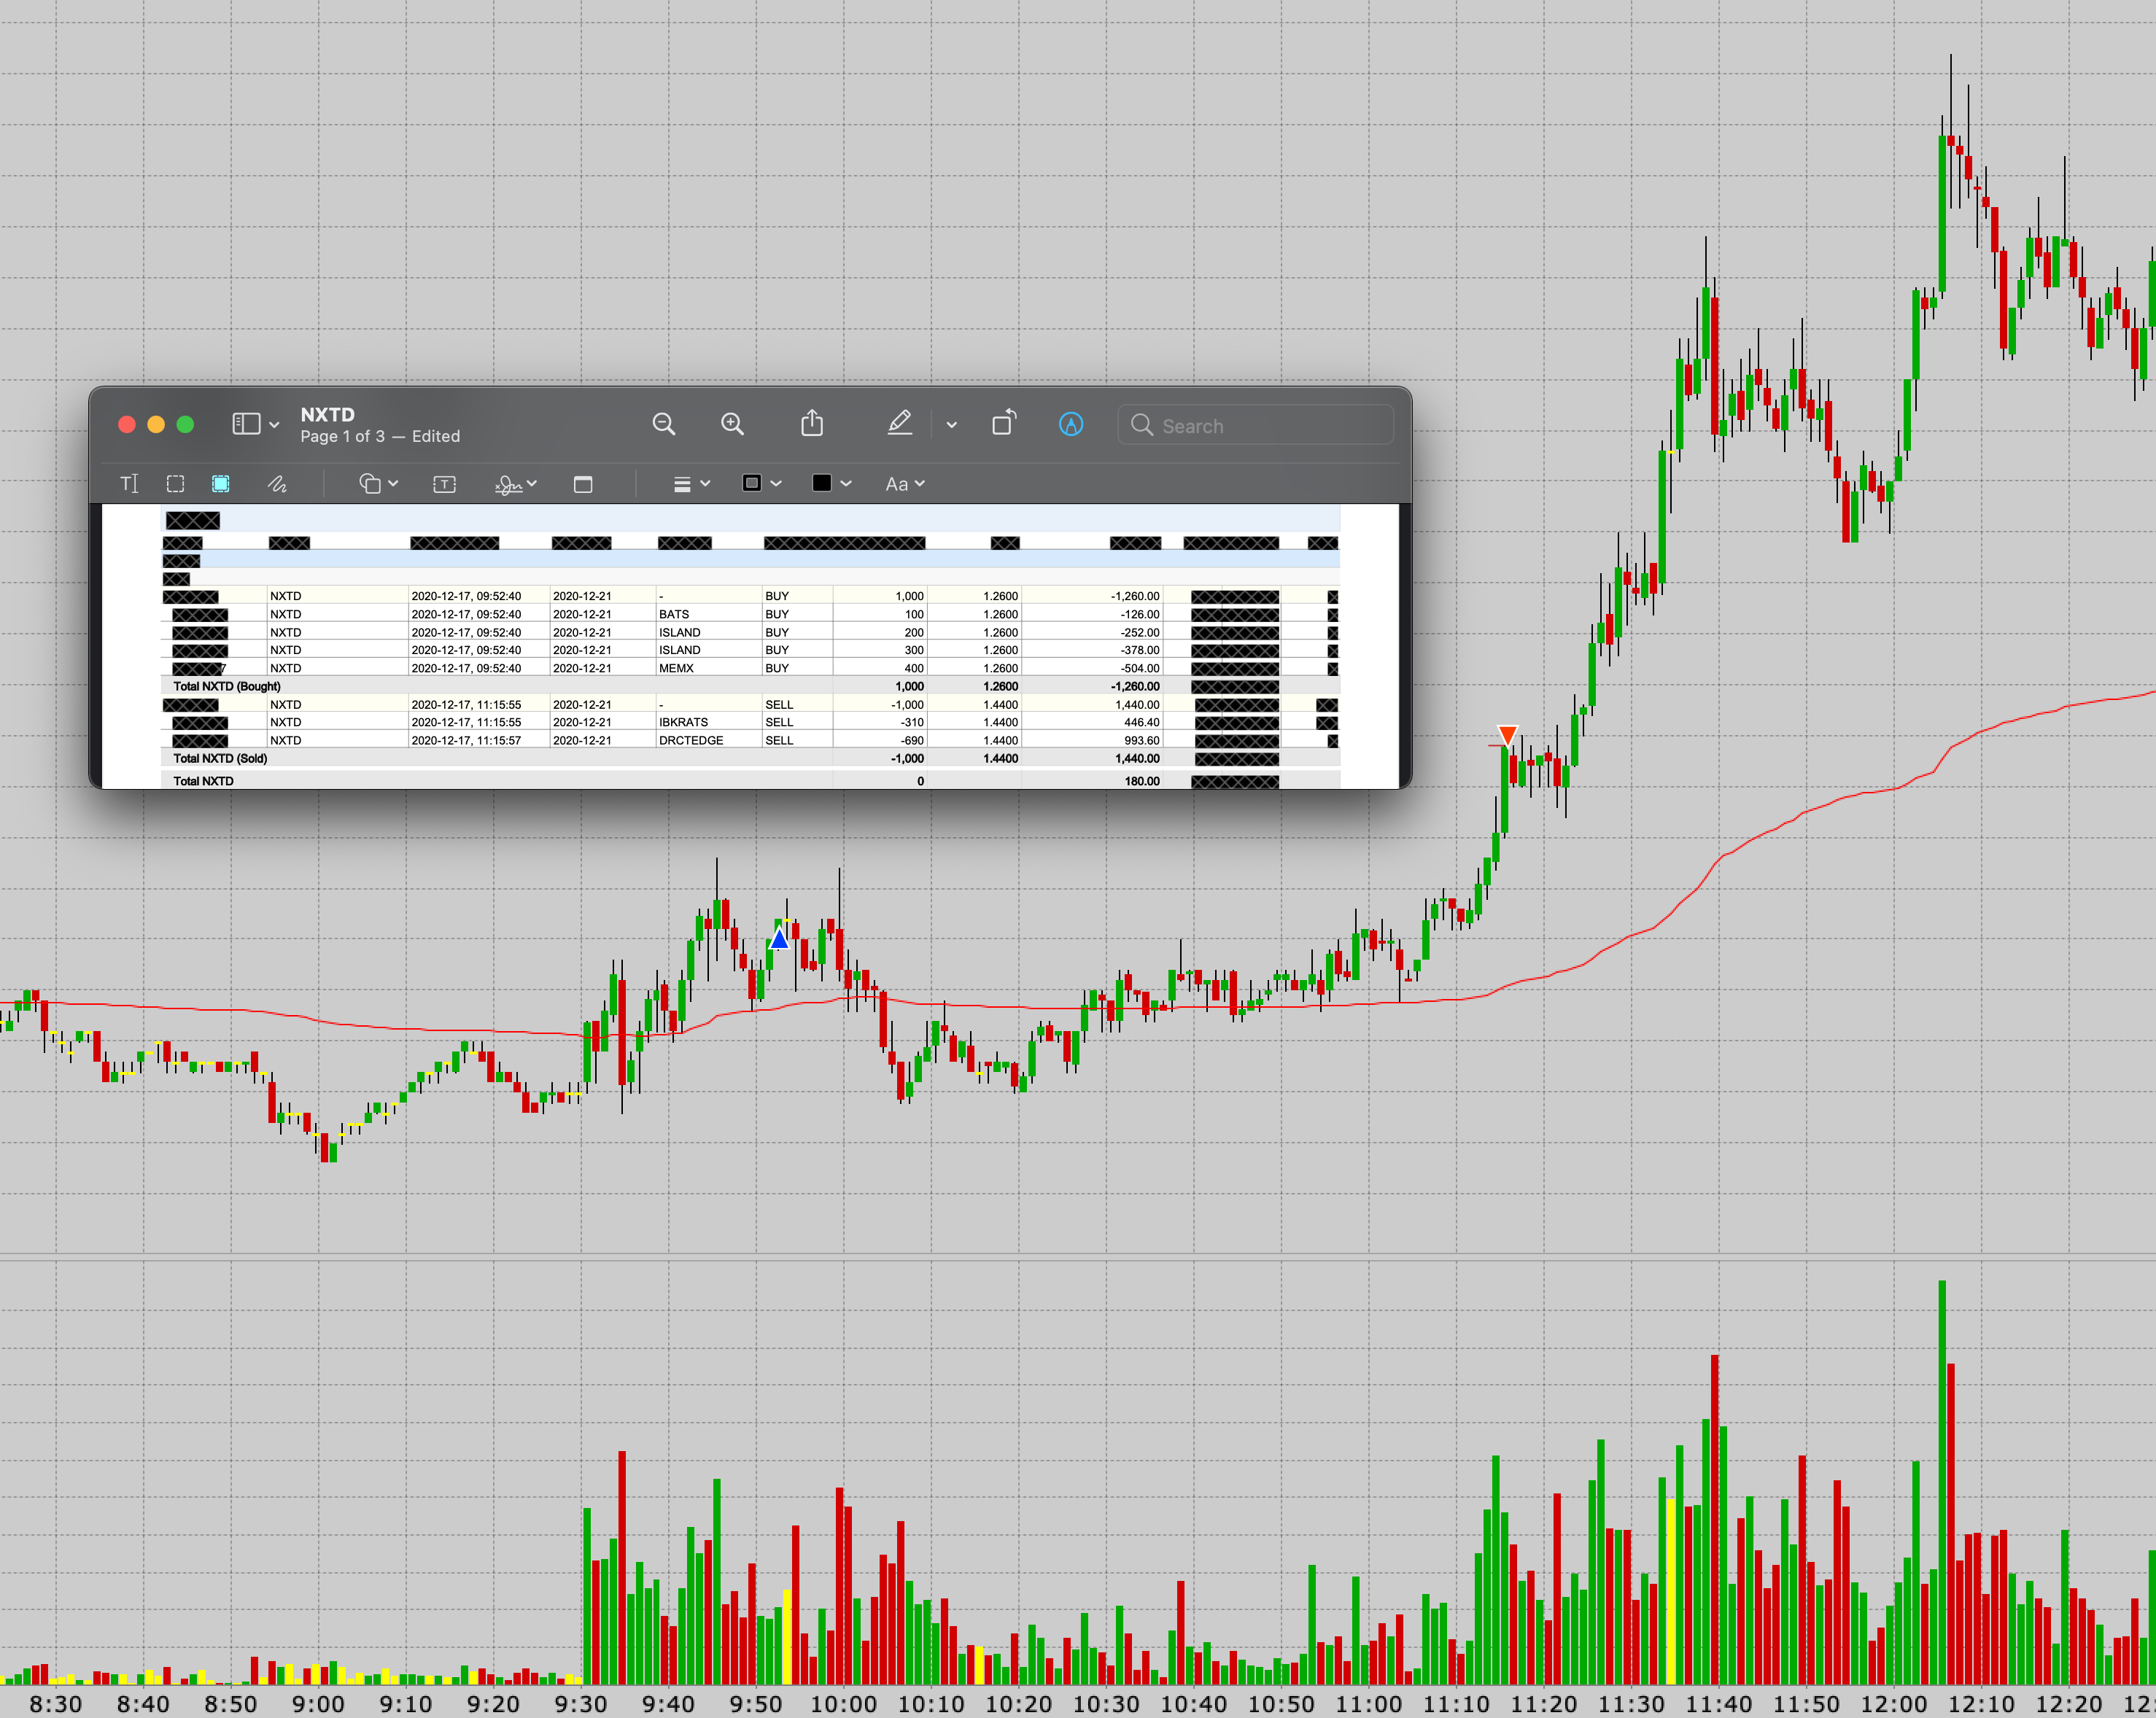Select the text selection tool
This screenshot has width=2156, height=1718.
pos(129,484)
